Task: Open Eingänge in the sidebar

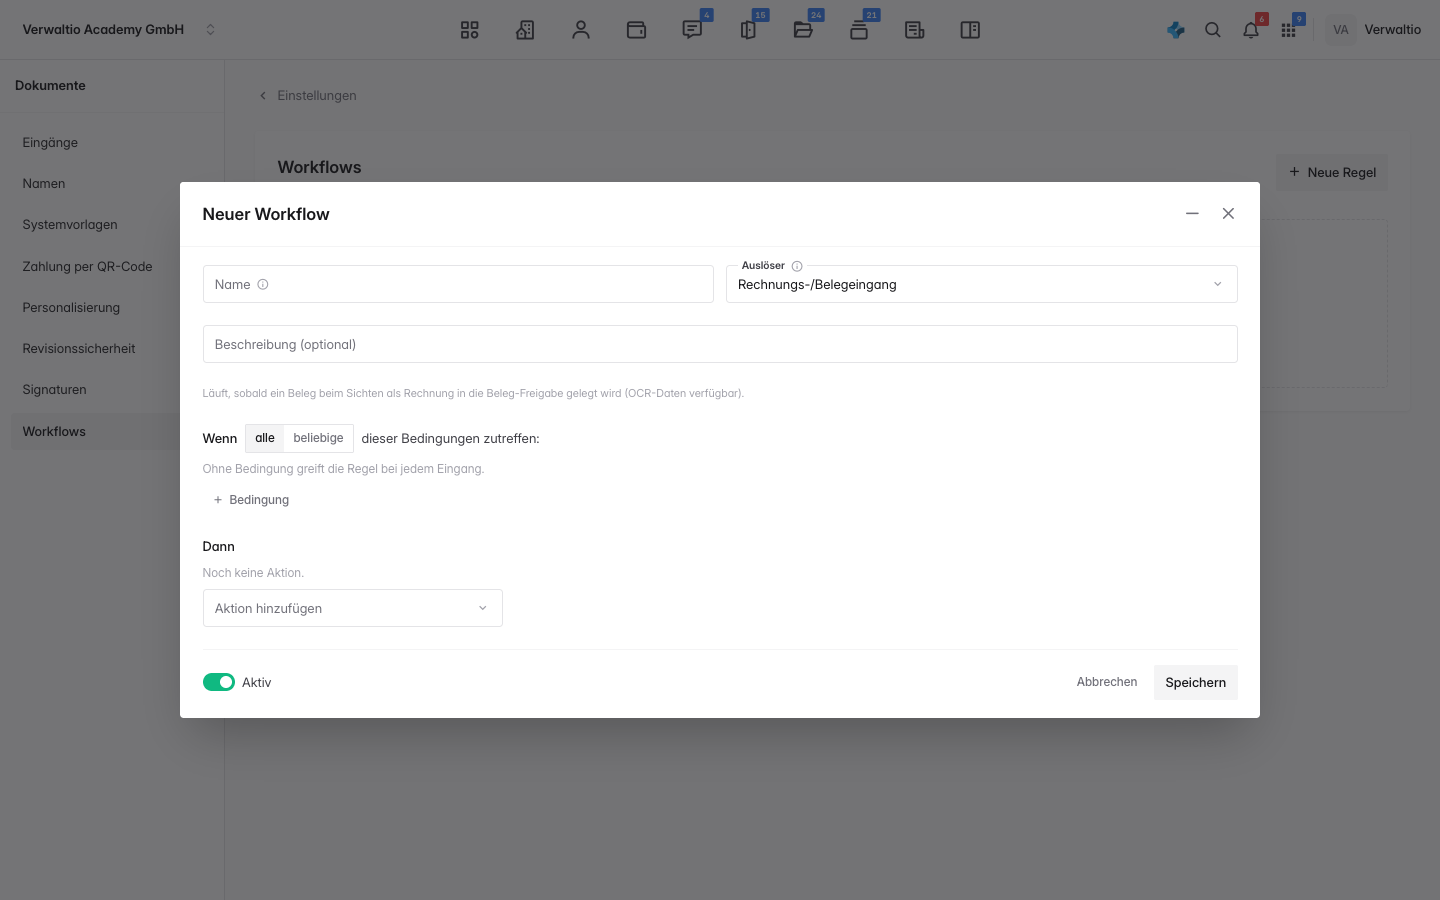Action: (112, 142)
